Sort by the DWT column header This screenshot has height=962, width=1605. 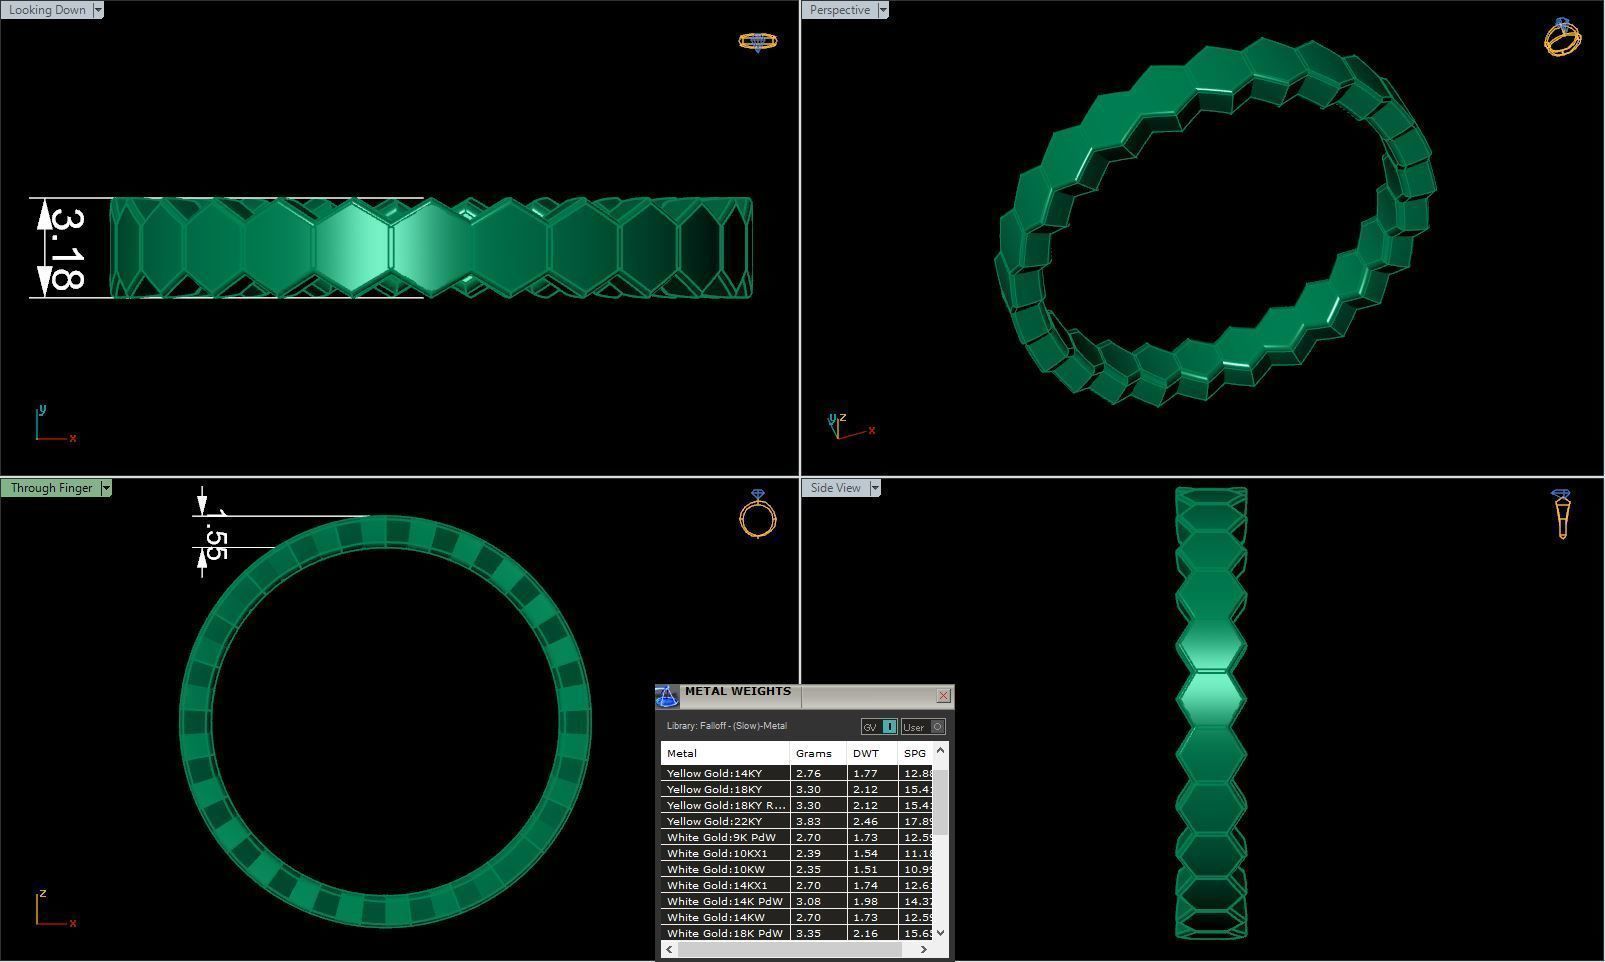pyautogui.click(x=872, y=753)
